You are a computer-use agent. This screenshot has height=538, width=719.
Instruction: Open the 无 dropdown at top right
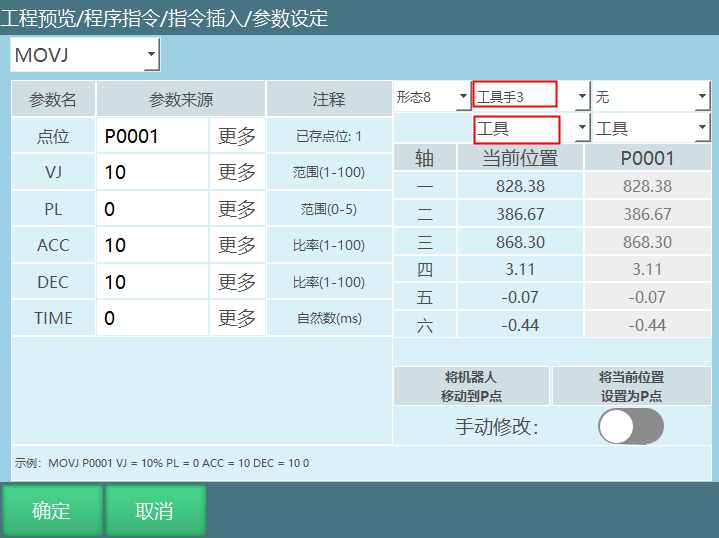click(650, 97)
